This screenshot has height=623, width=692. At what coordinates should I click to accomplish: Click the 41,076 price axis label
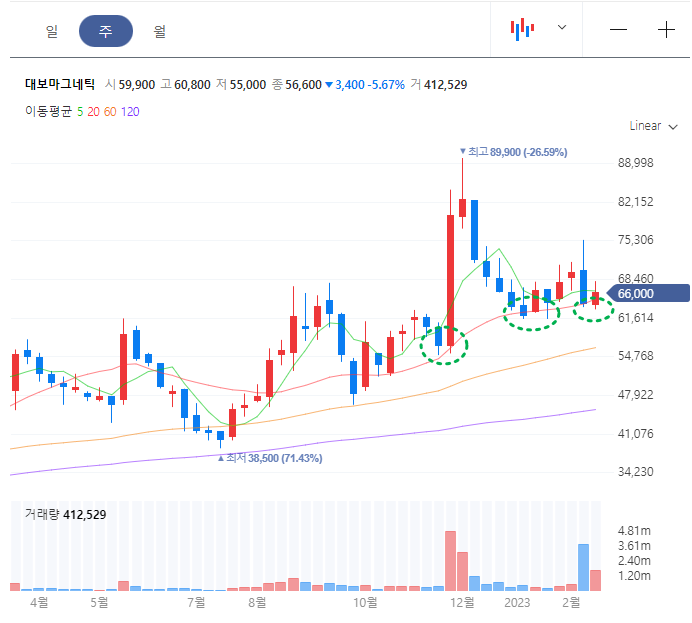click(x=636, y=434)
